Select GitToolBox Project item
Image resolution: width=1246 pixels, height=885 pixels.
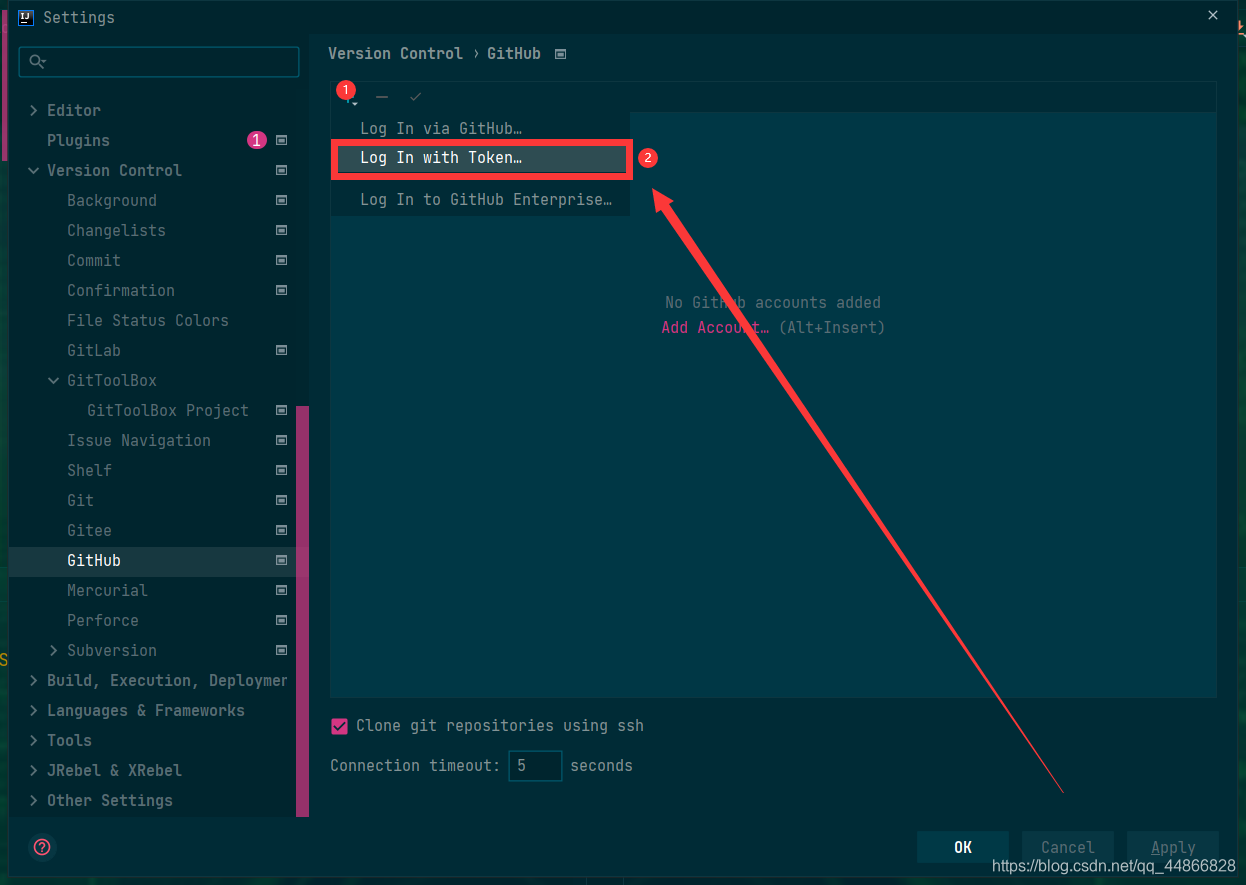pyautogui.click(x=168, y=410)
